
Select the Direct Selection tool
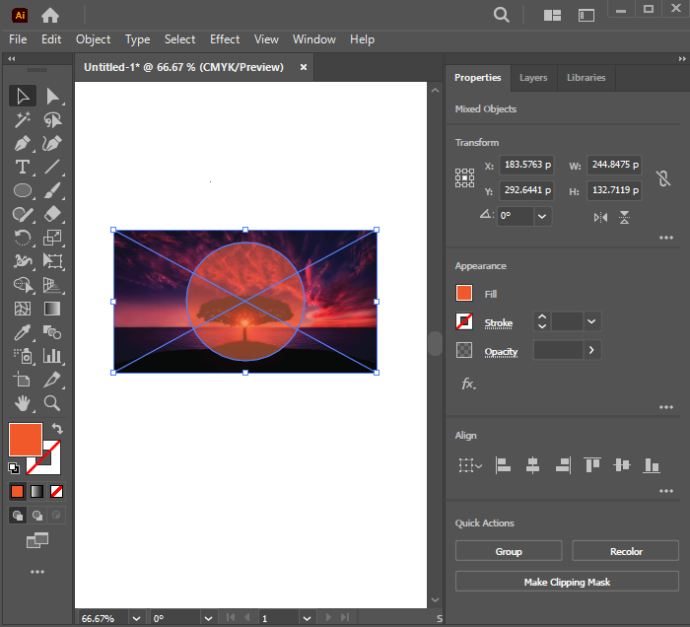(52, 96)
